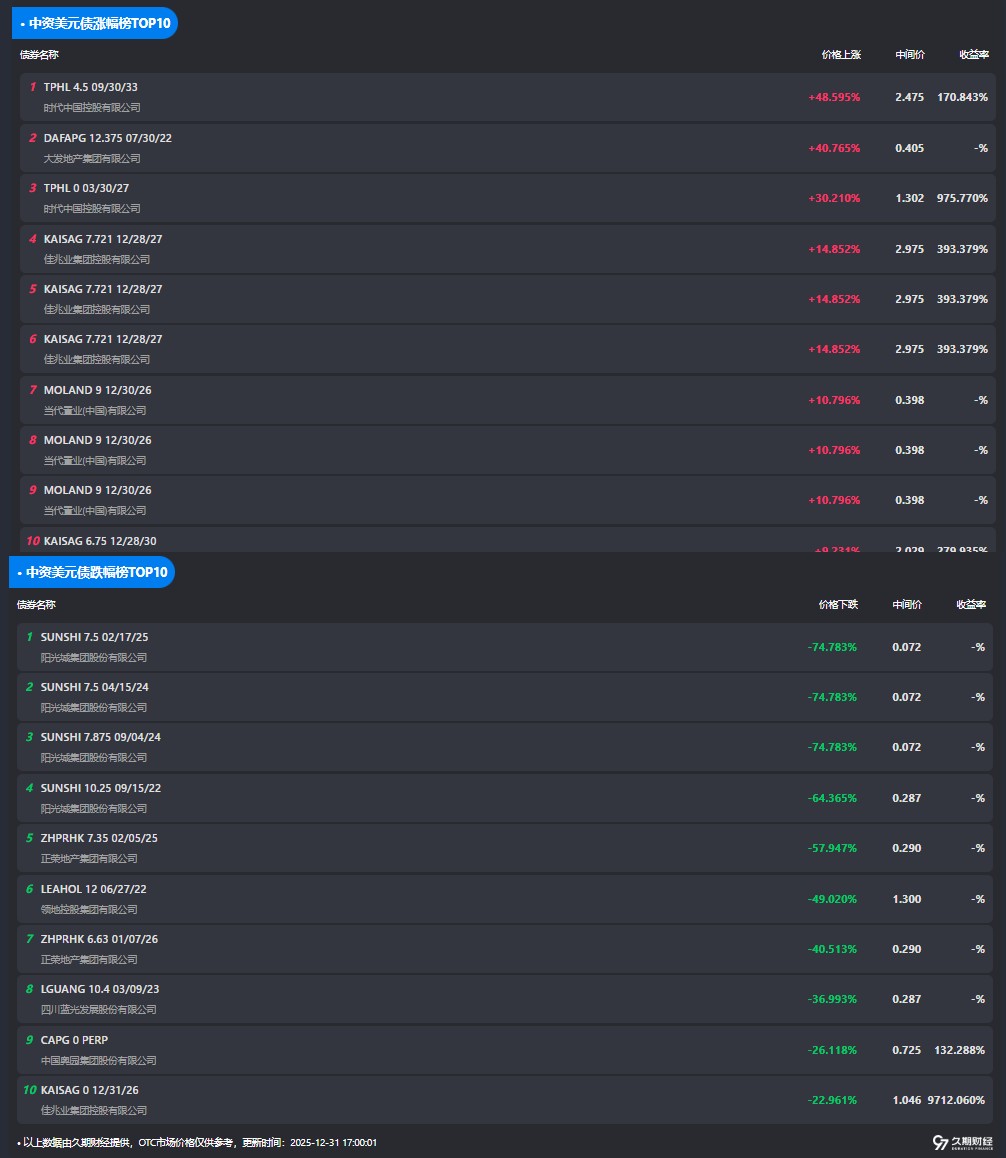Select the 中资美元债涨幅榜TOP10 header tab

tap(94, 22)
